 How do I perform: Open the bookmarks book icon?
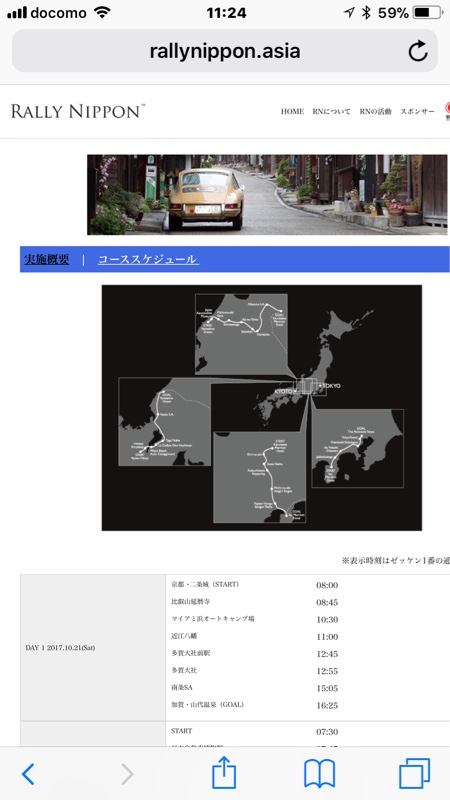pos(319,773)
